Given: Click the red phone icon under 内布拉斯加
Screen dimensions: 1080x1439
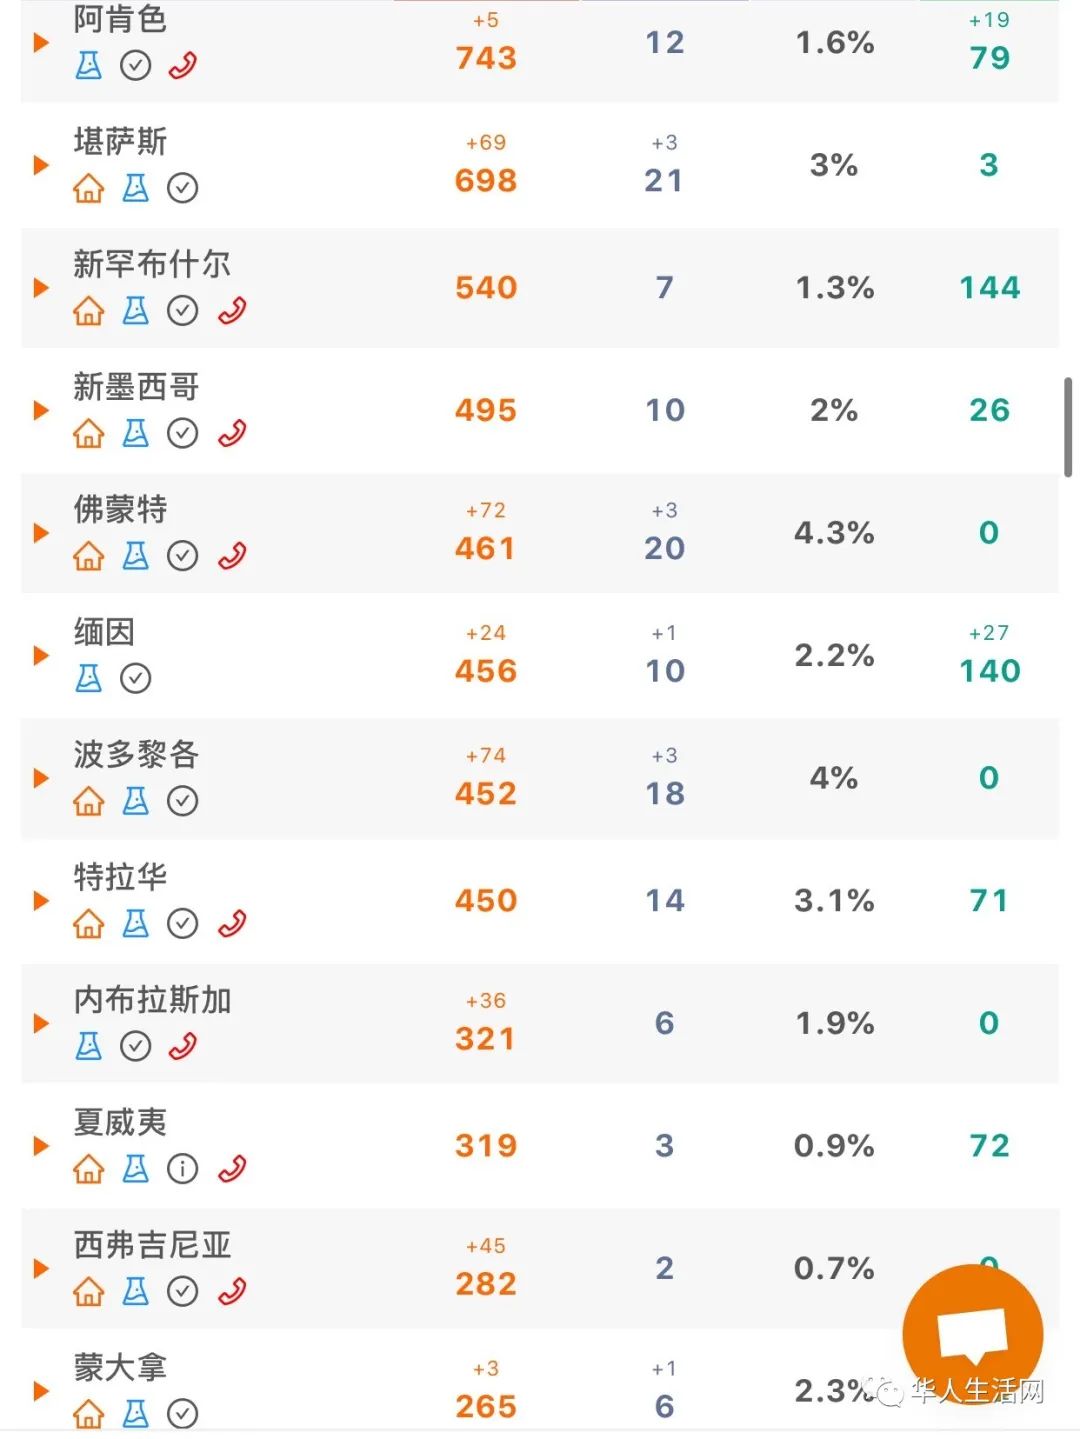Looking at the screenshot, I should pos(183,1046).
